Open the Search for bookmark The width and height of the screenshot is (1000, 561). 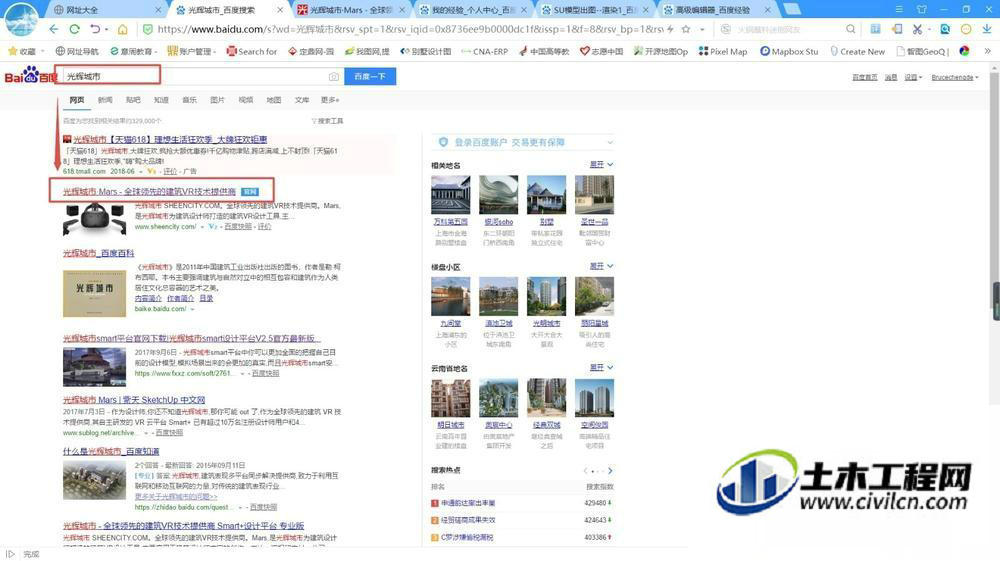click(x=252, y=52)
